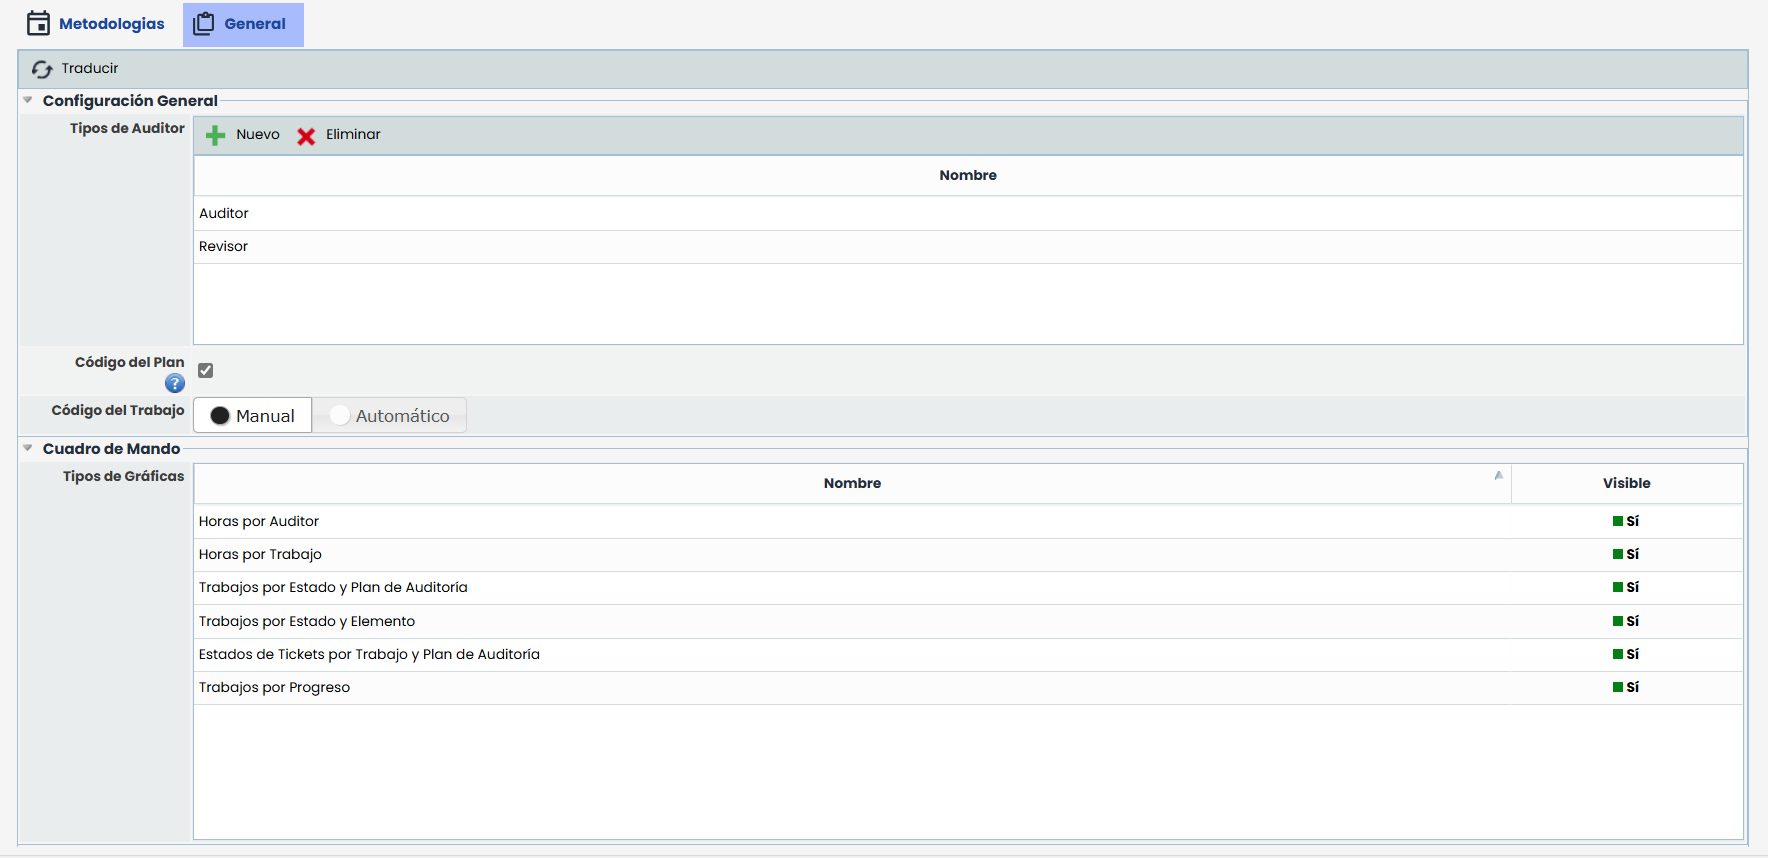
Task: Click the Traducir button label
Action: click(x=90, y=69)
